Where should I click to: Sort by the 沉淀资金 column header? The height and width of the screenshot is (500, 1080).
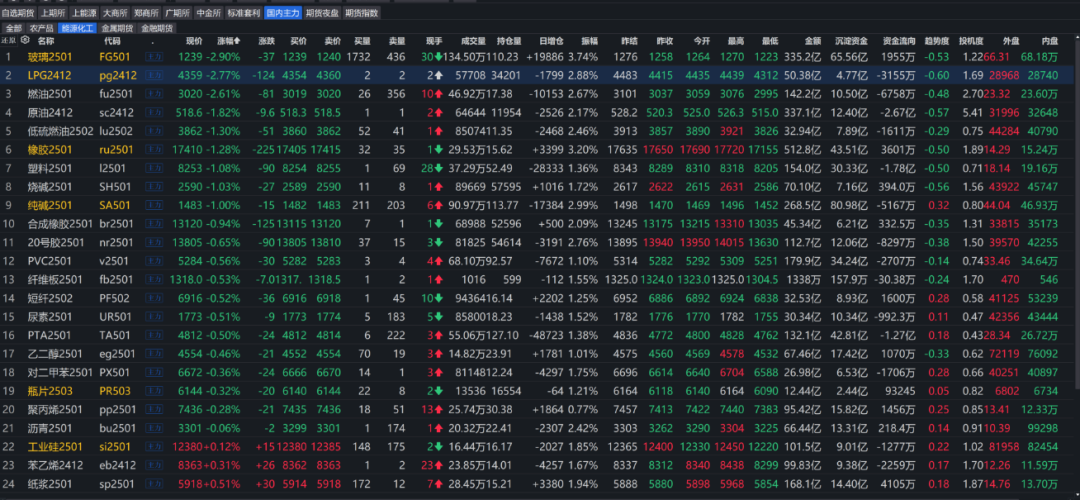(850, 41)
